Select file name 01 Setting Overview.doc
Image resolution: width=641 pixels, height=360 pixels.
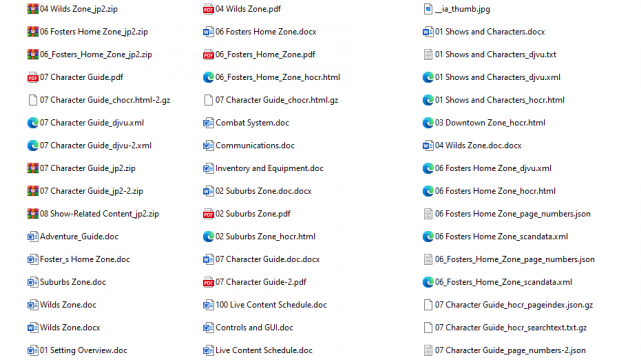point(83,350)
